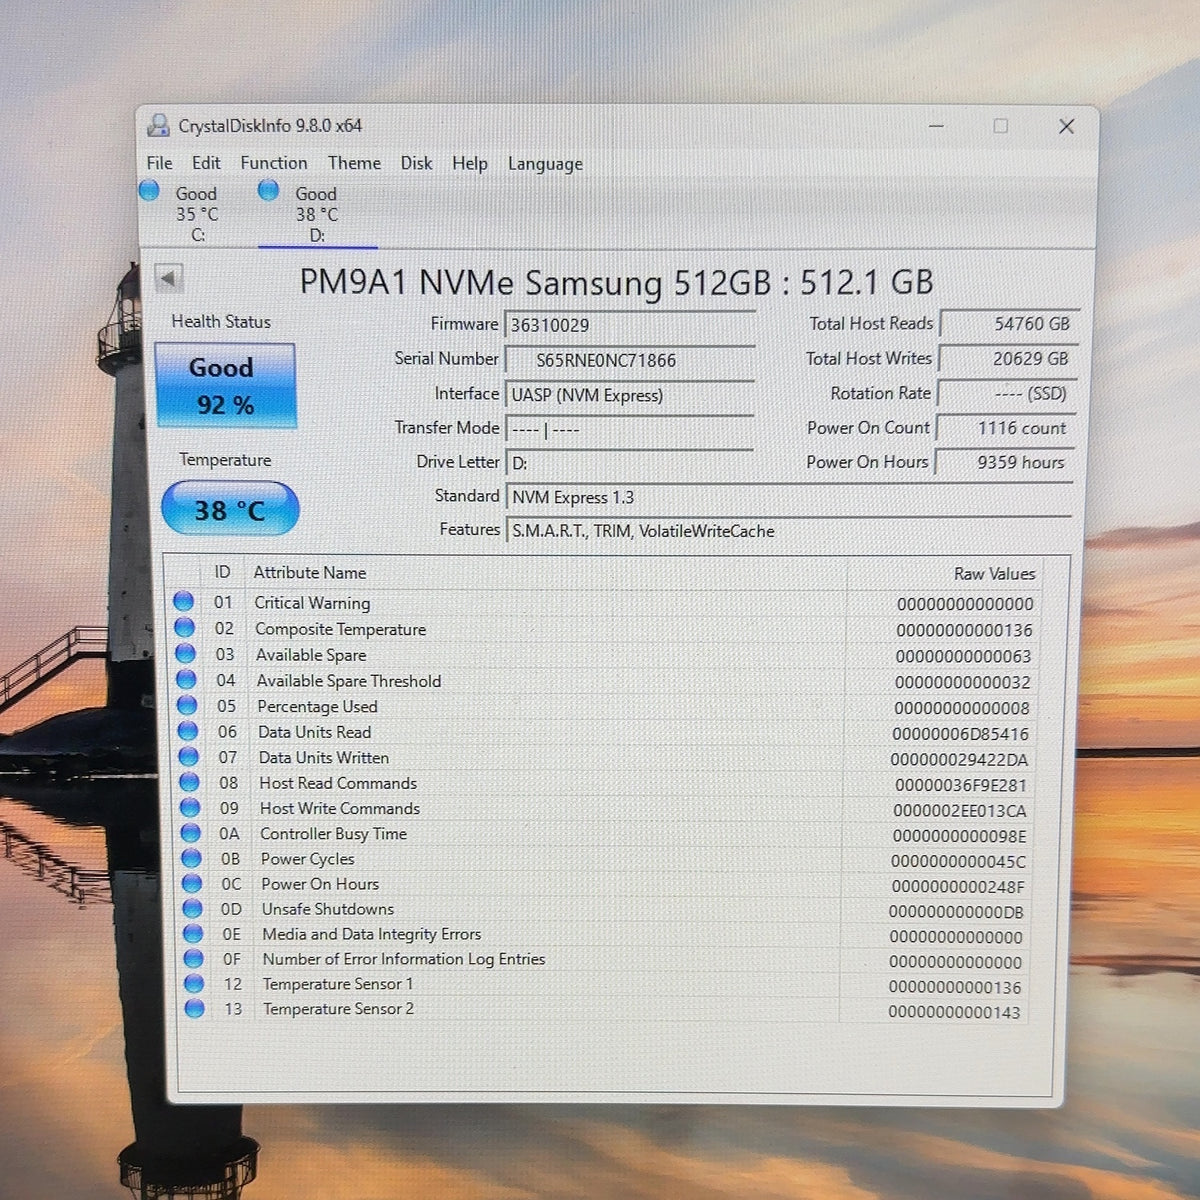Click status orb for Error Information Log Entries
This screenshot has width=1200, height=1200.
coord(194,958)
